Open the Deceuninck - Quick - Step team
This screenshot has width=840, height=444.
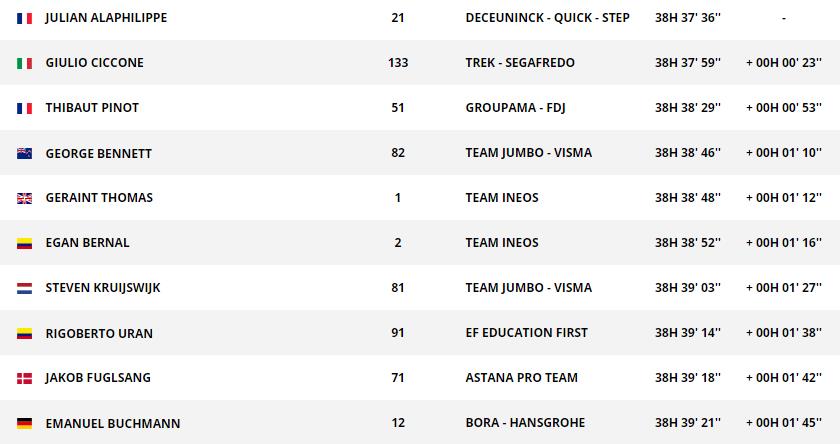(547, 18)
